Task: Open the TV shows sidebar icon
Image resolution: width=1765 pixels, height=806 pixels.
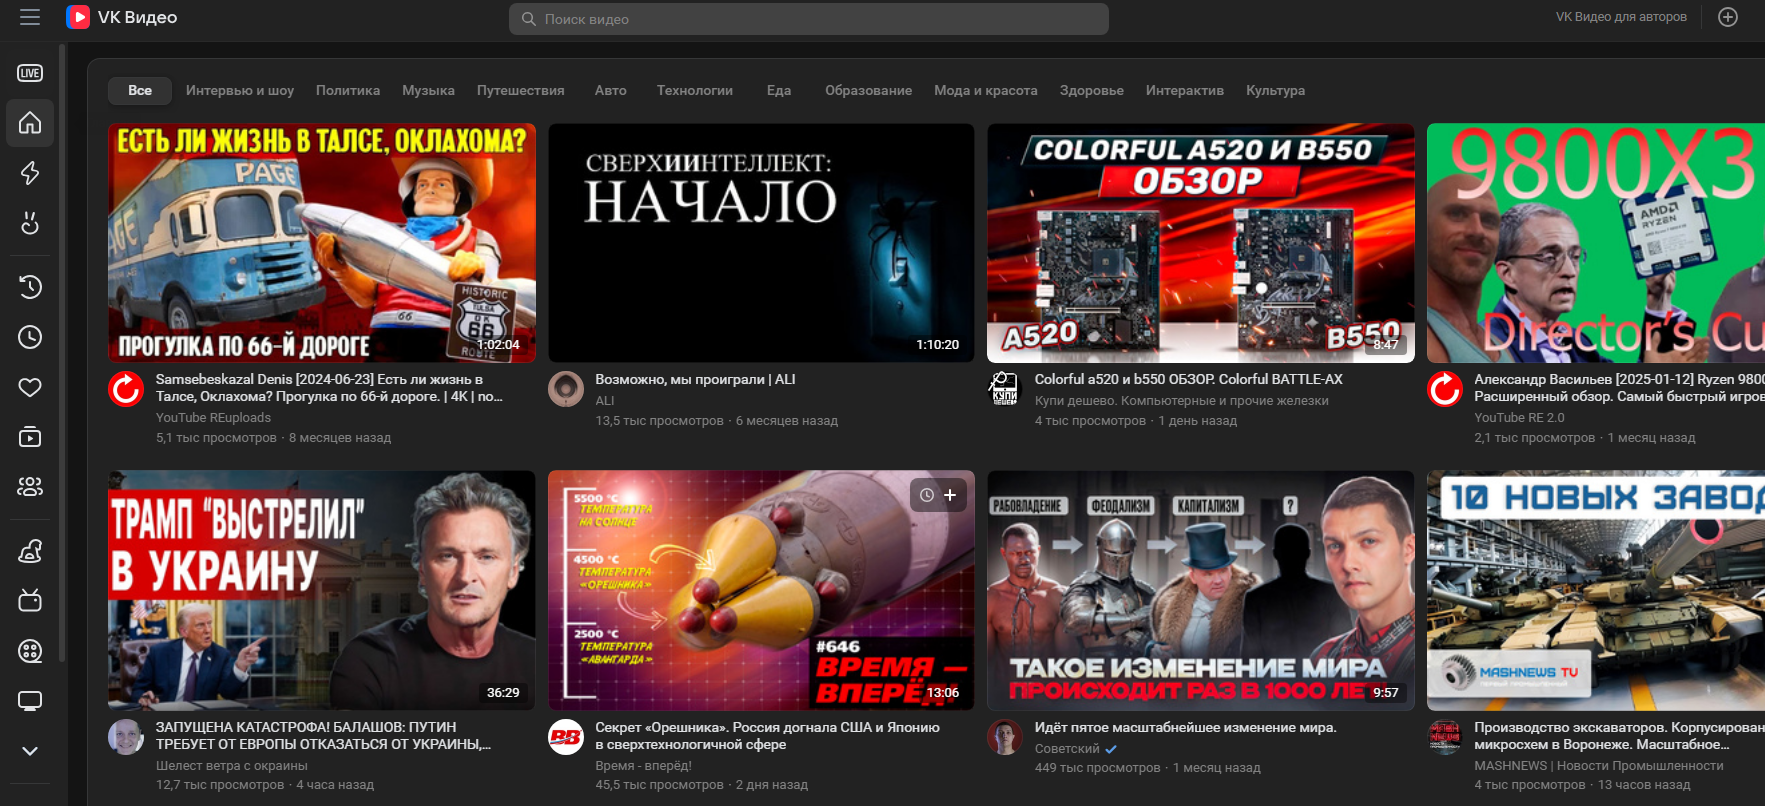Action: [30, 600]
